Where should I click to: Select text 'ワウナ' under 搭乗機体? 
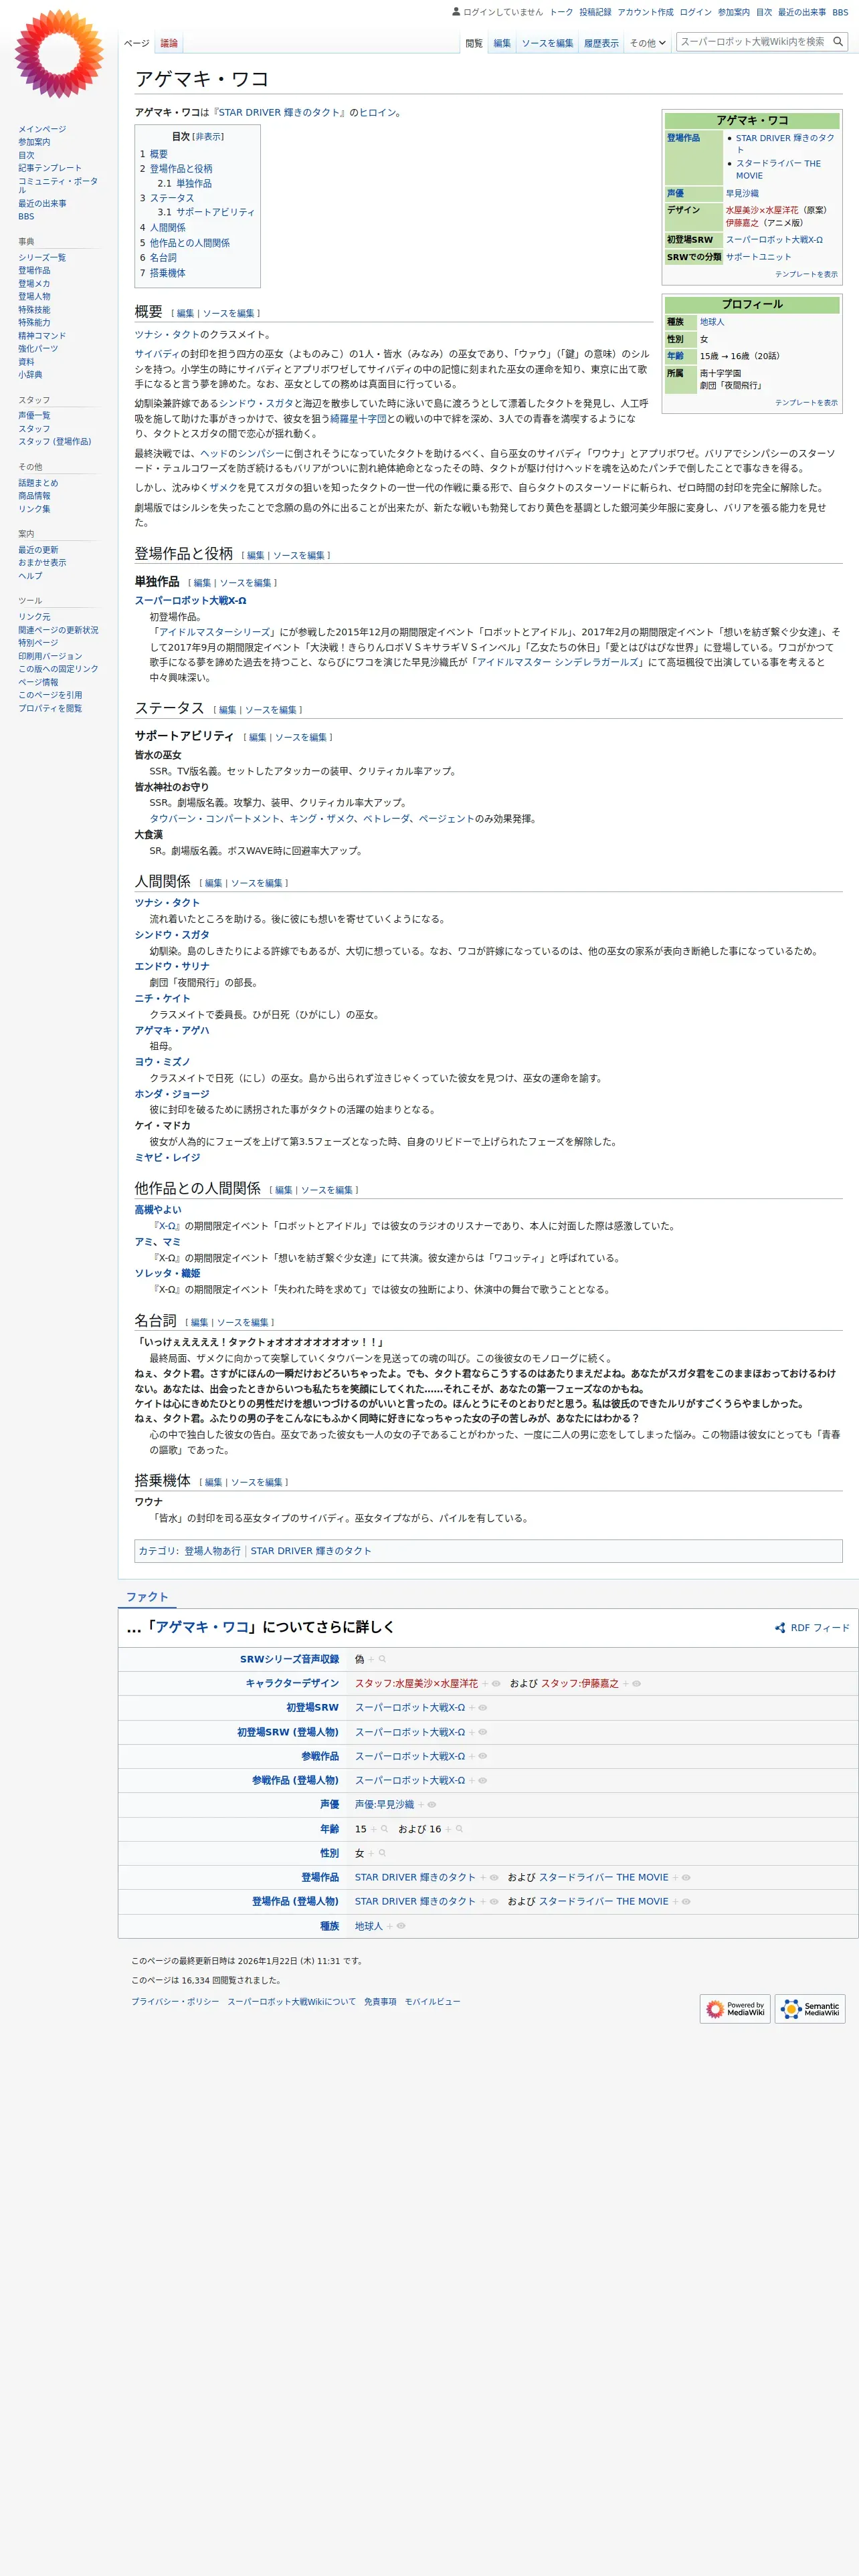click(x=149, y=1502)
